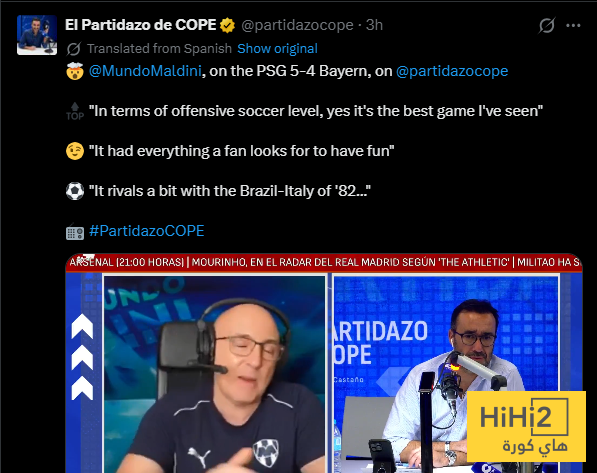Click the TOP arrow emoji
This screenshot has width=597, height=473.
(x=75, y=111)
